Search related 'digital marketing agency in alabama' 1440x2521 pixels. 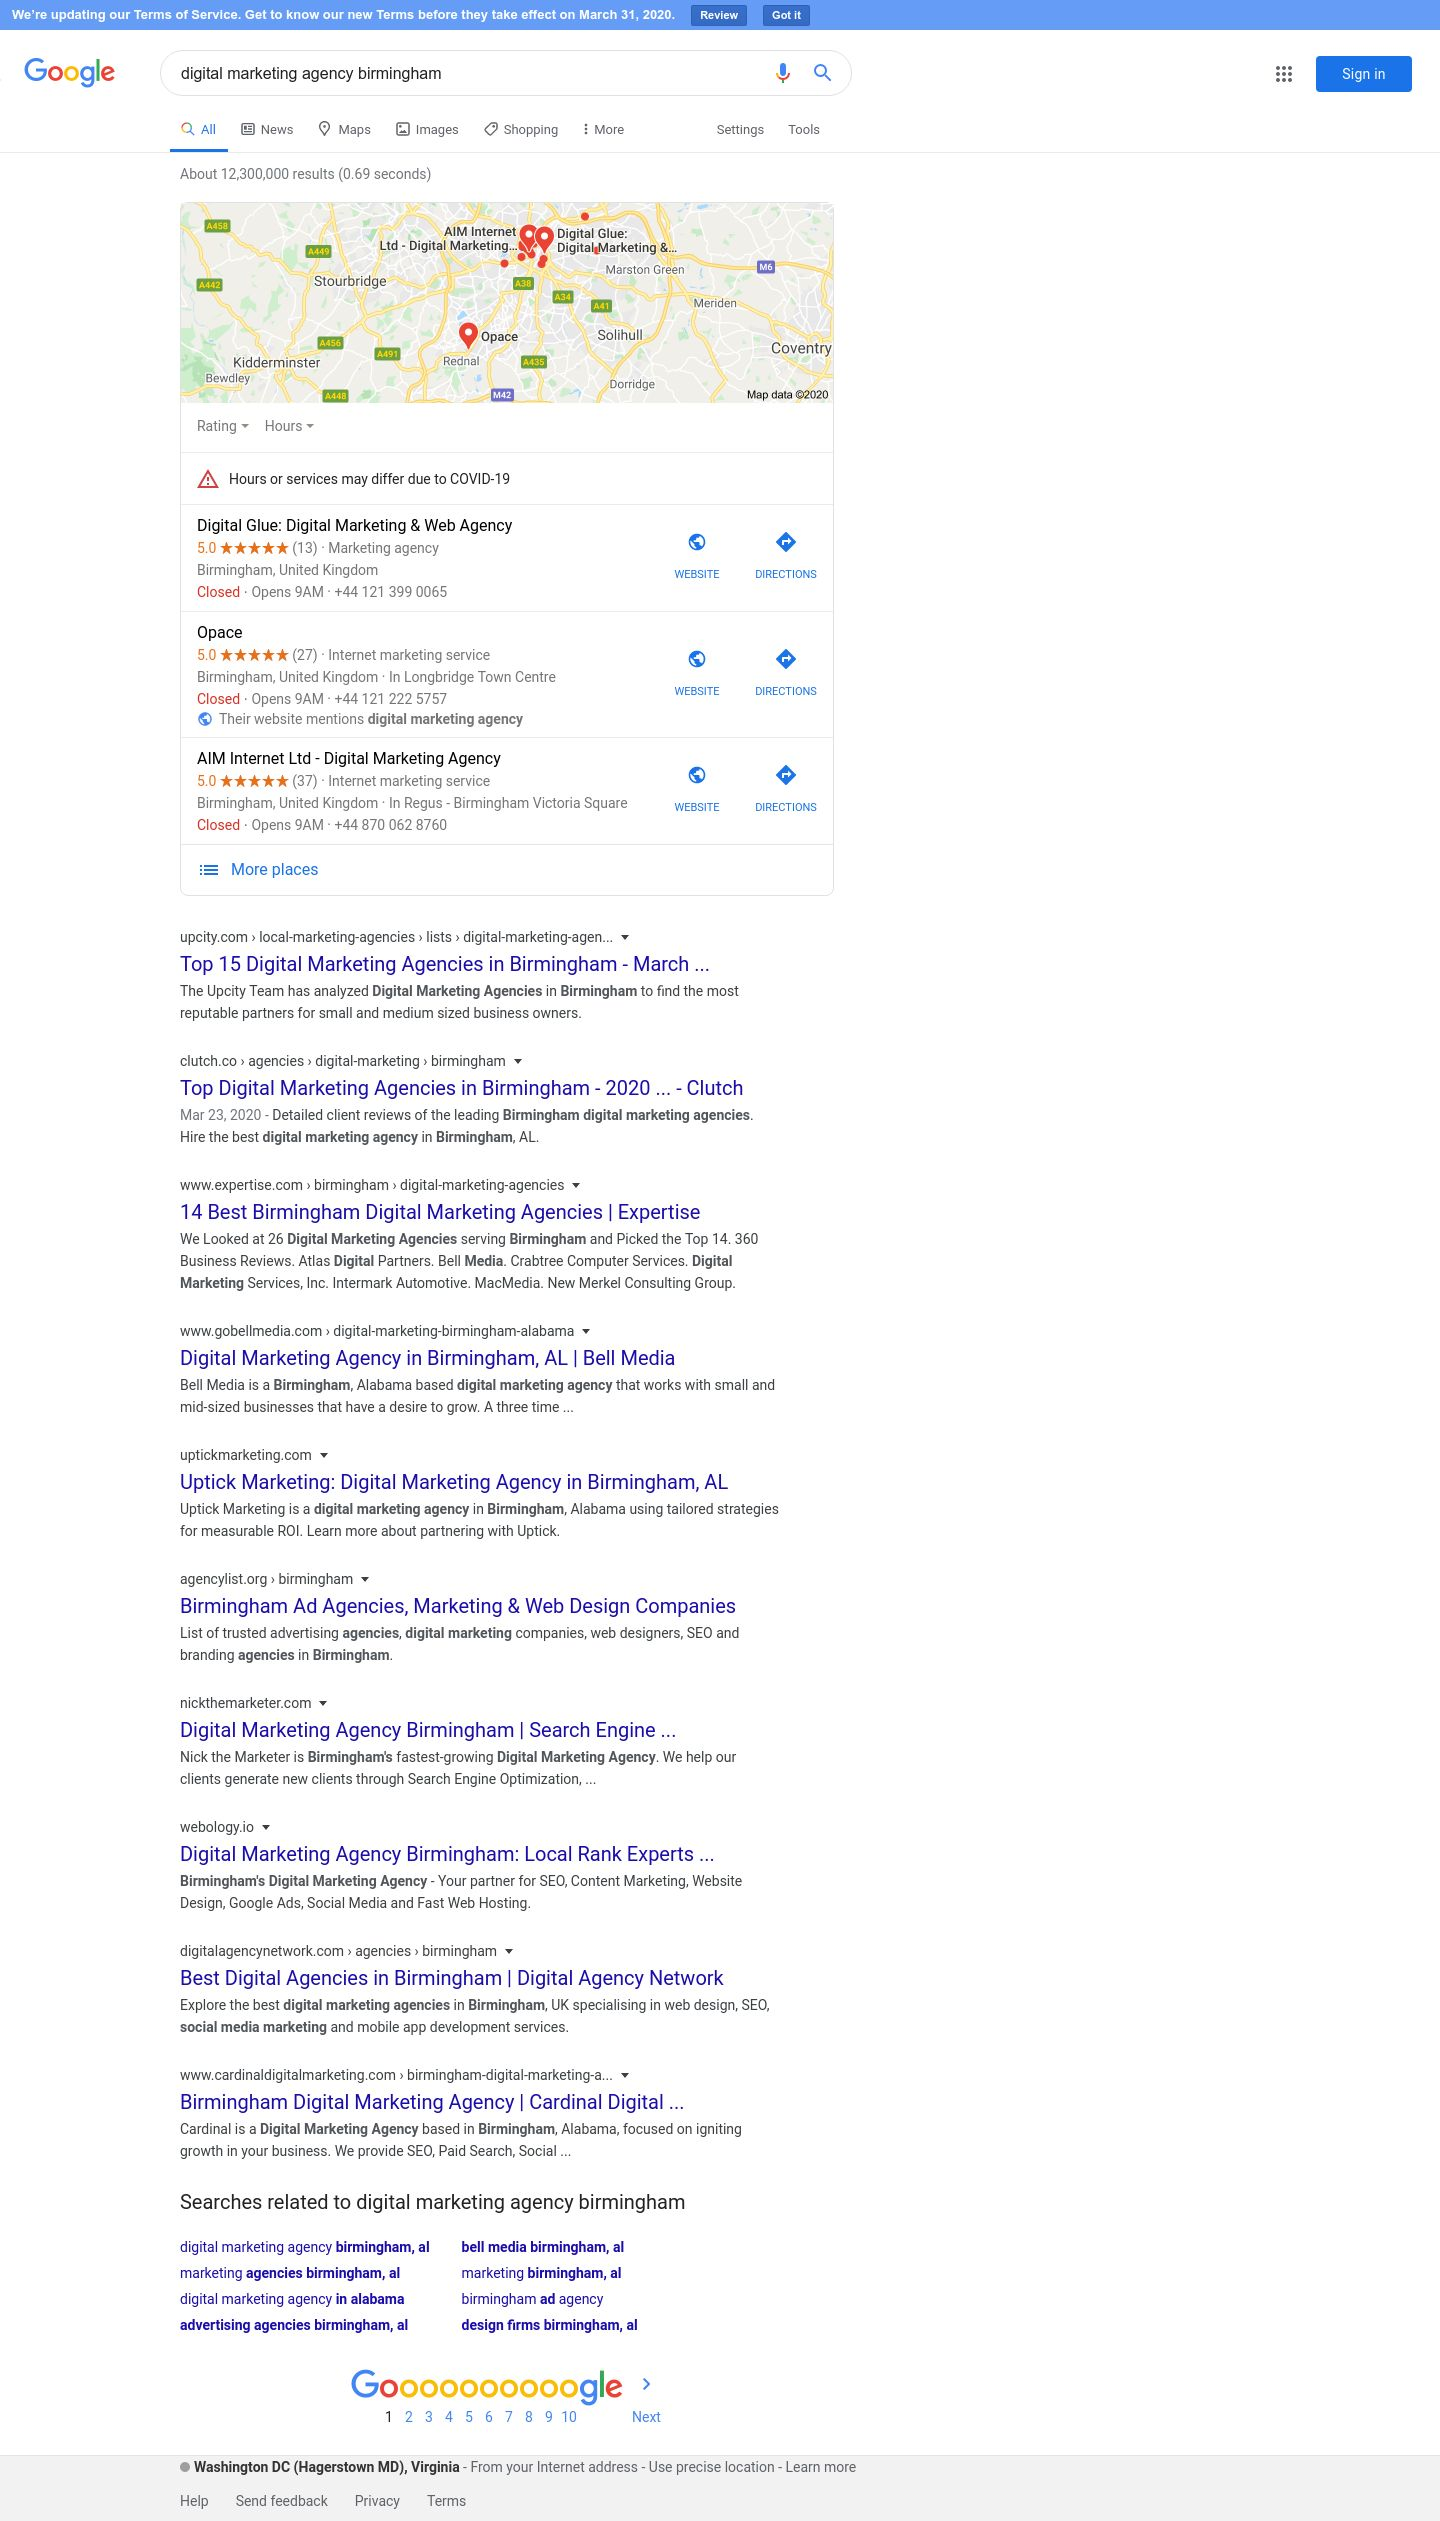coord(292,2299)
